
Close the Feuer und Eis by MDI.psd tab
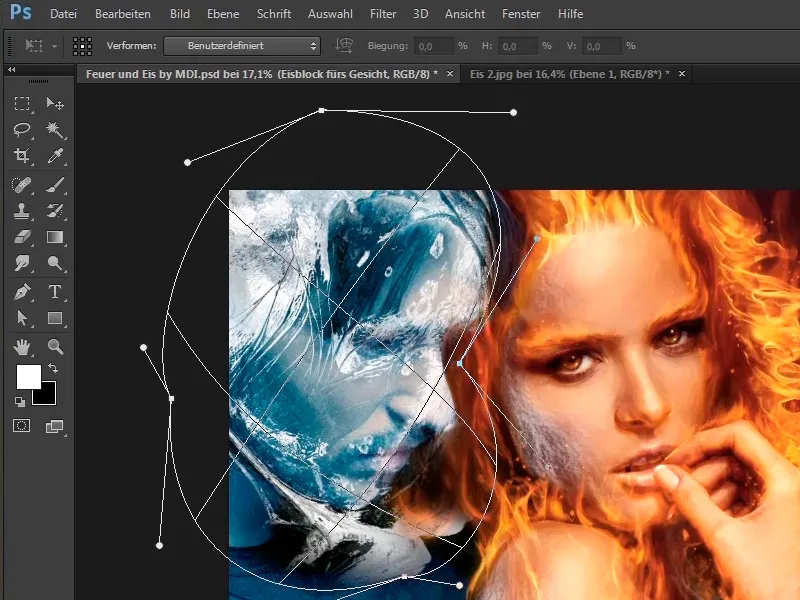tap(450, 74)
